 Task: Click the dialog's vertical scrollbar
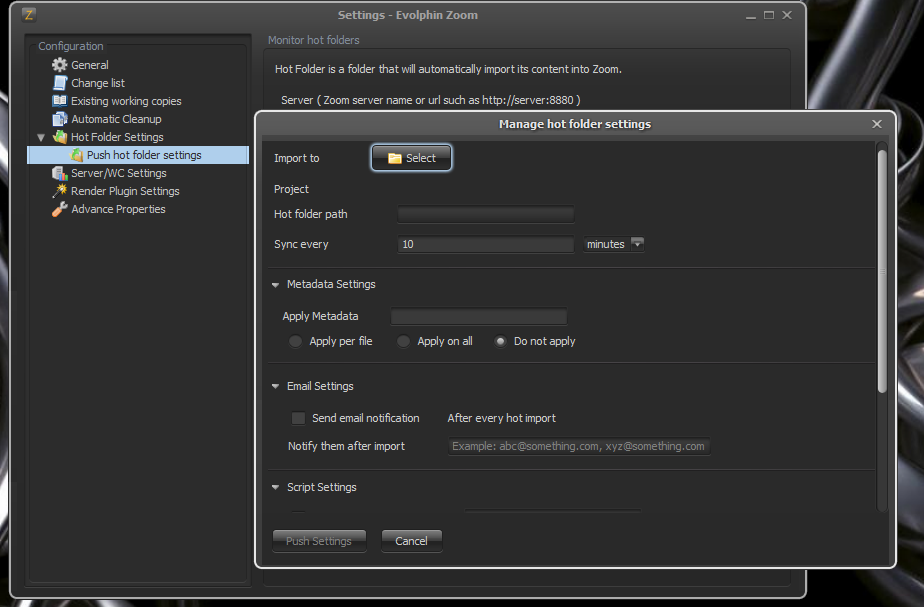point(882,271)
